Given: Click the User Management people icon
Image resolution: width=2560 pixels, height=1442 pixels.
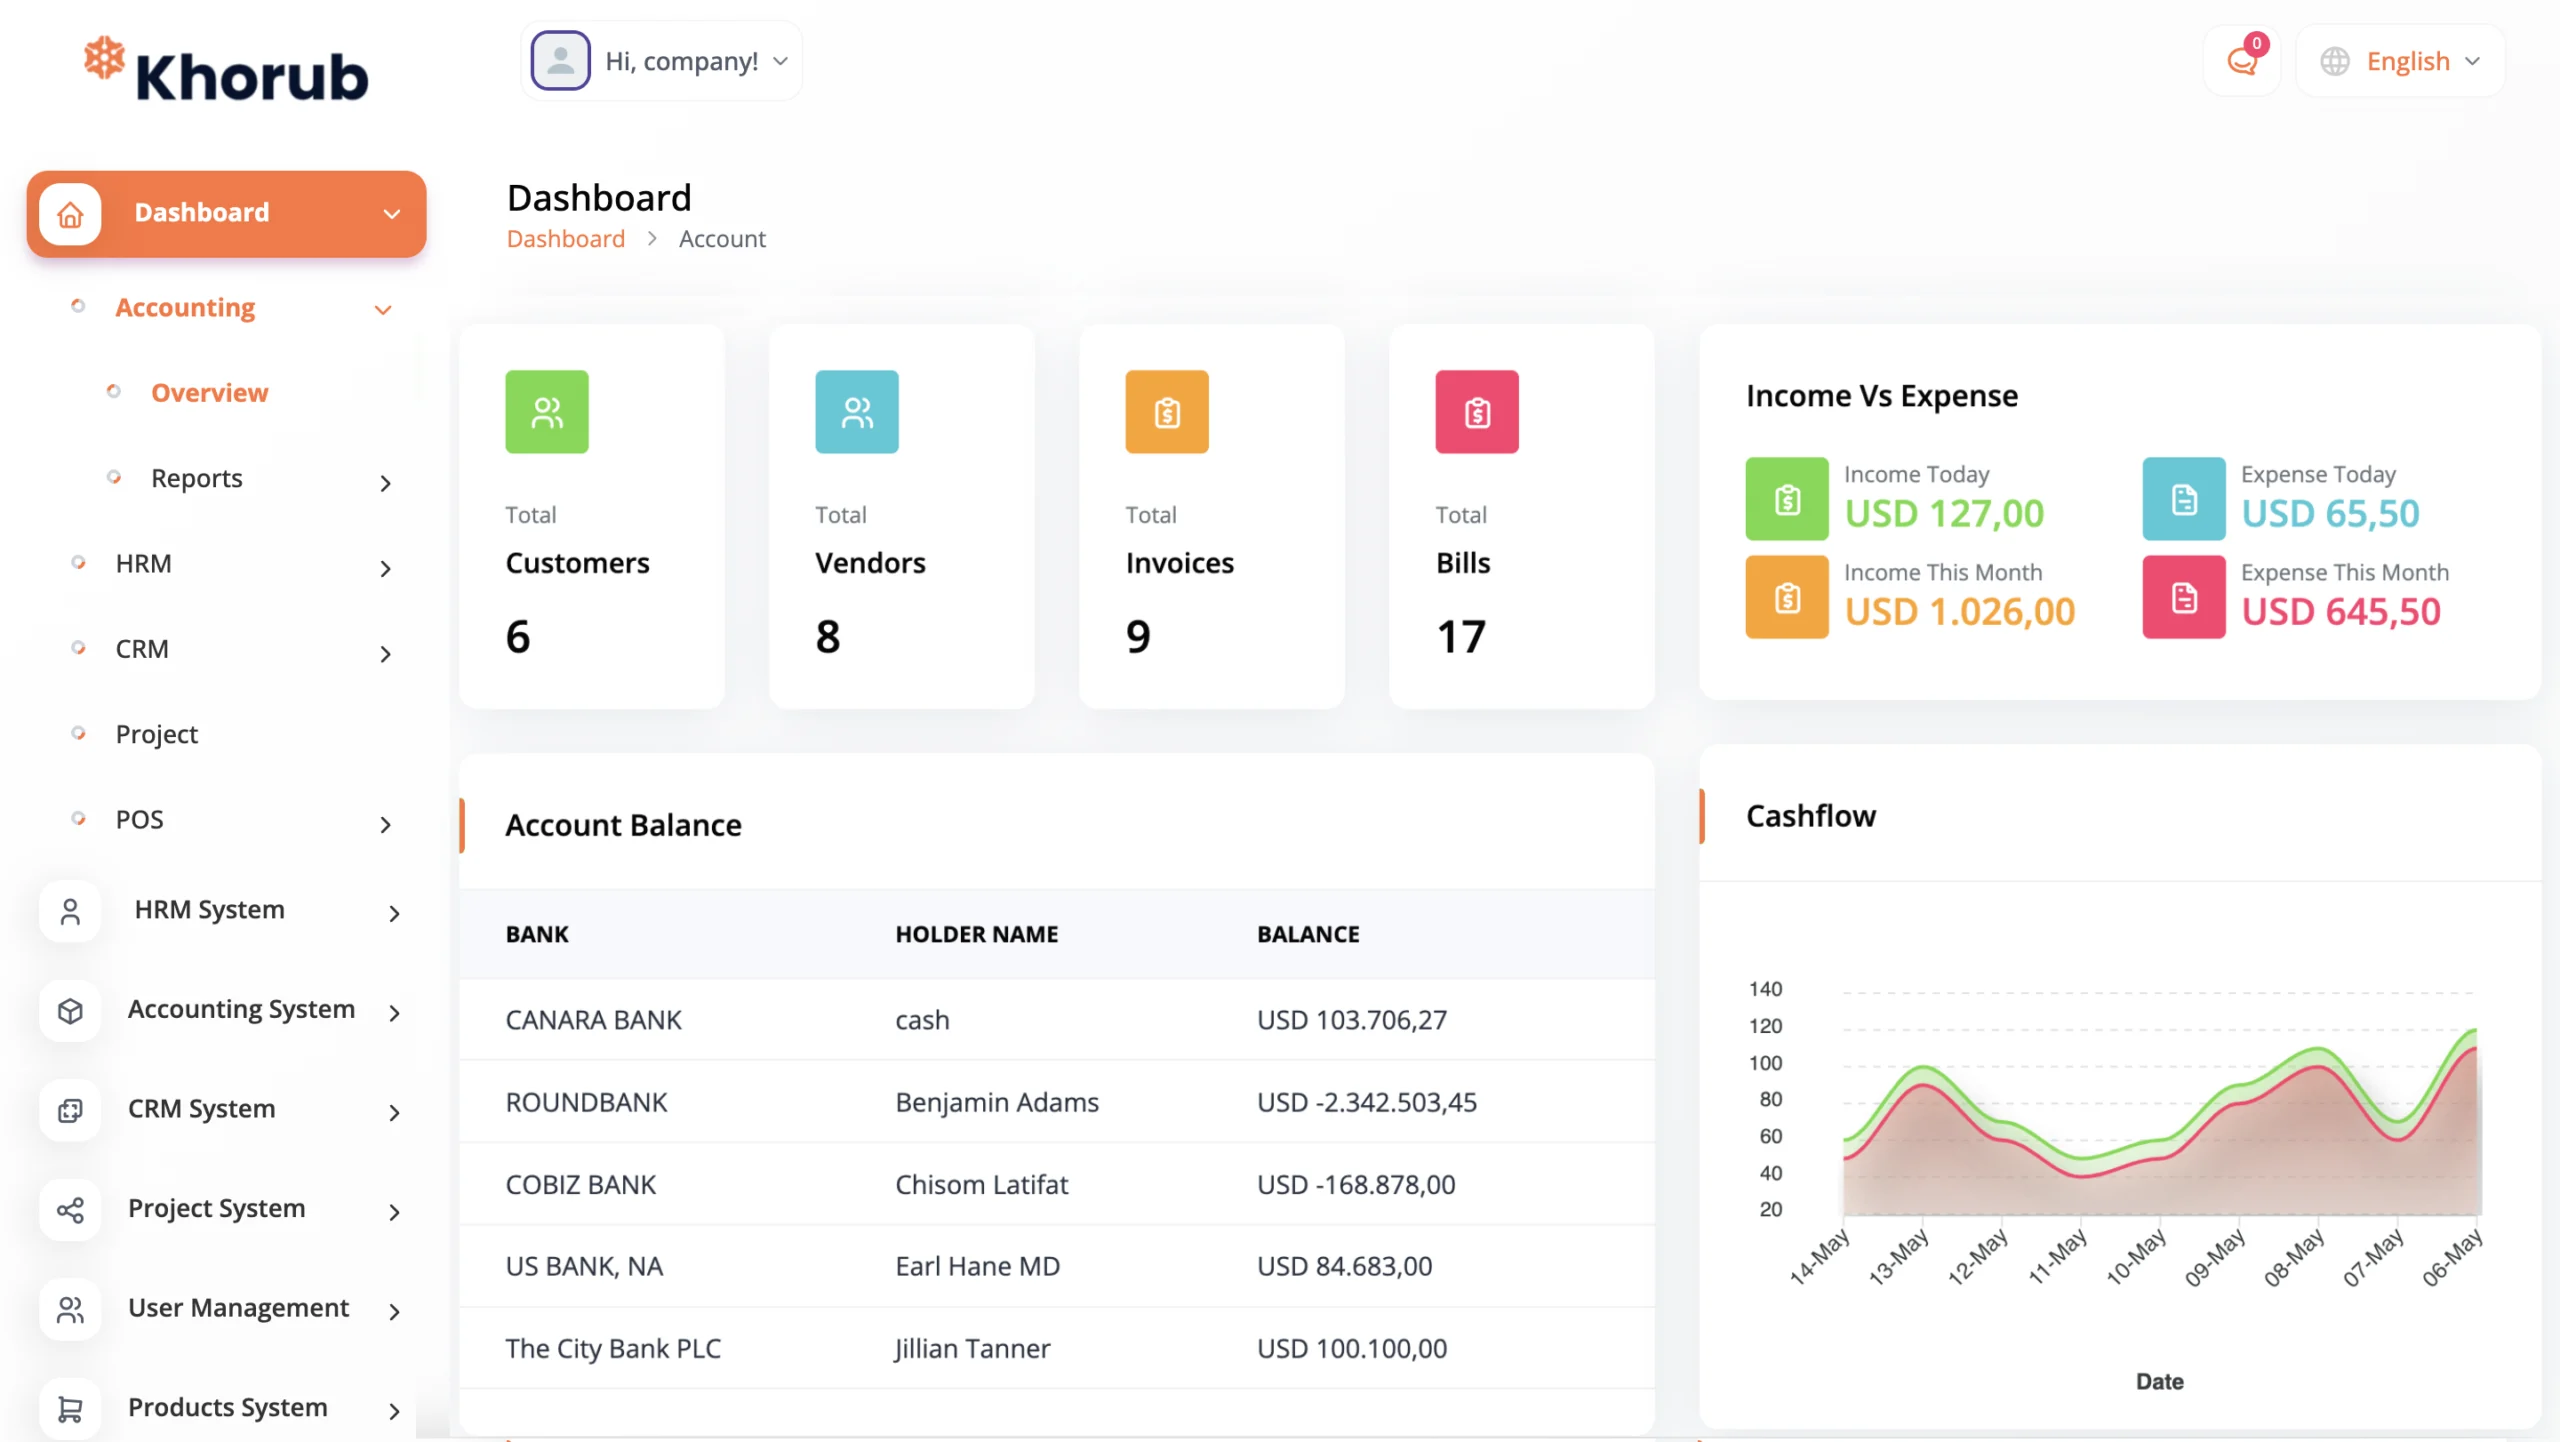Looking at the screenshot, I should click(x=70, y=1310).
